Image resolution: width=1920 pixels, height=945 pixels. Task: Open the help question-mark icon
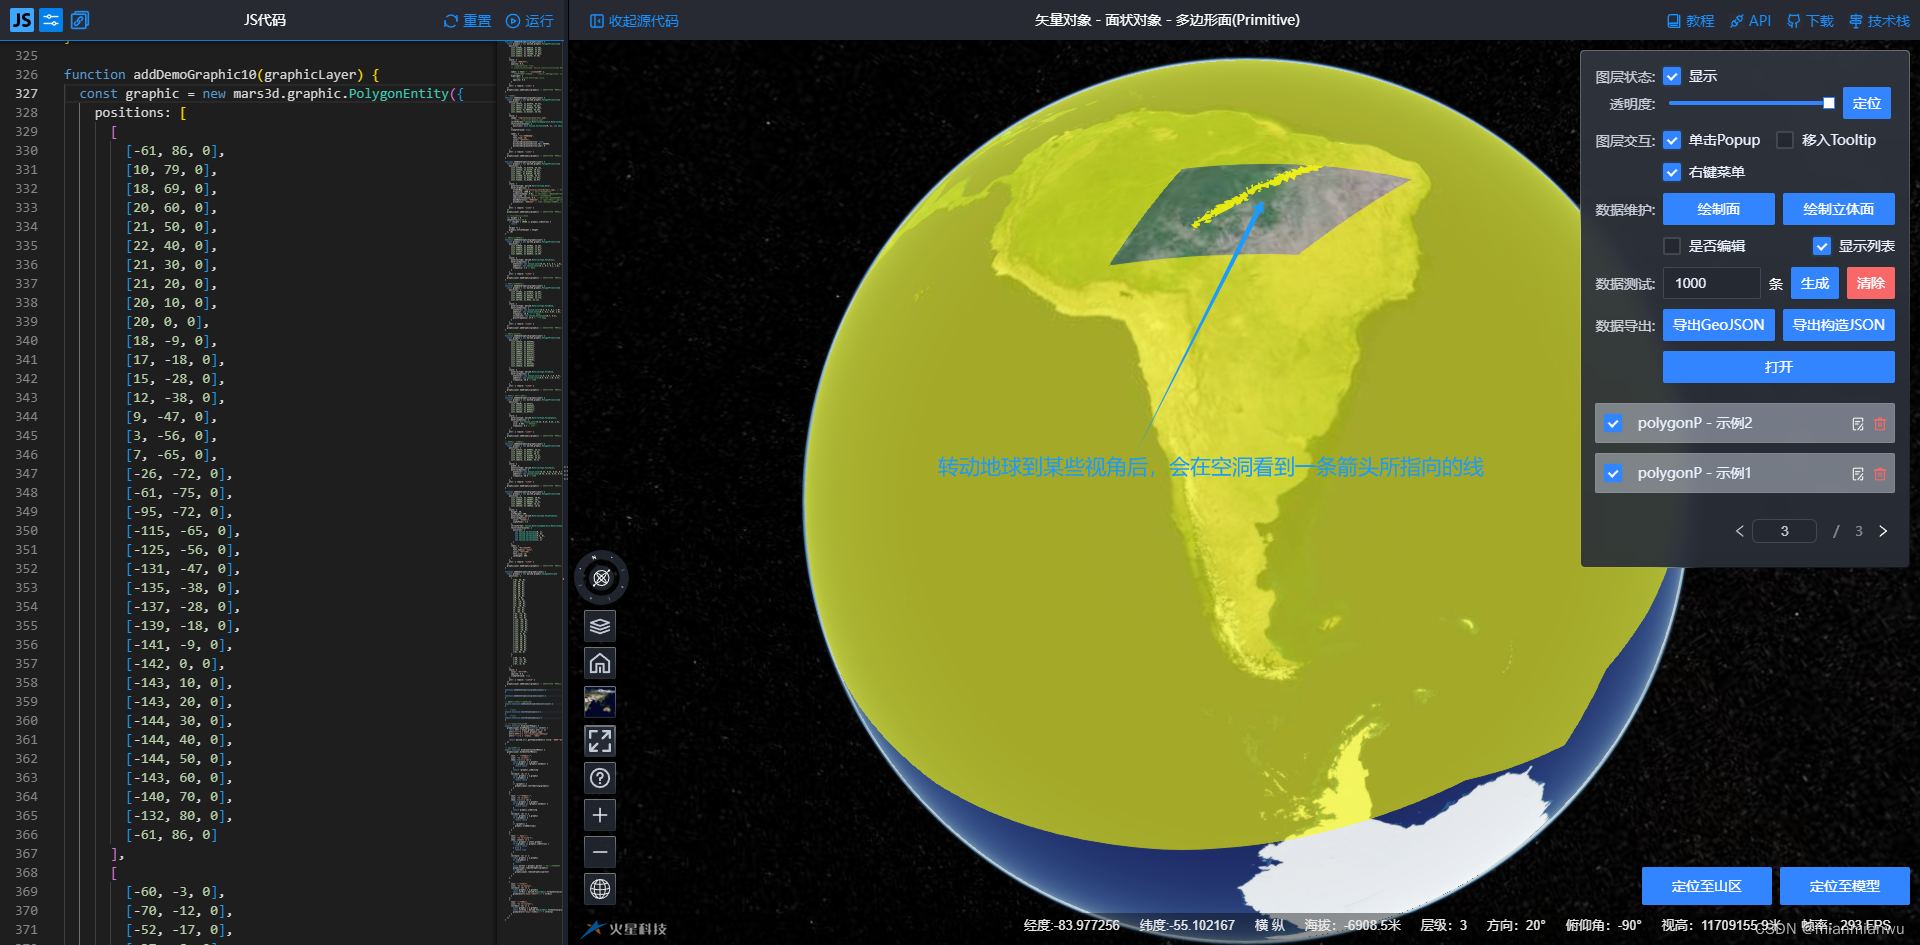tap(600, 778)
